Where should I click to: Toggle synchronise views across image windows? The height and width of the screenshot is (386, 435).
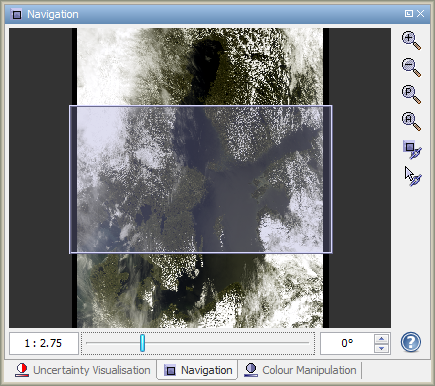point(412,149)
